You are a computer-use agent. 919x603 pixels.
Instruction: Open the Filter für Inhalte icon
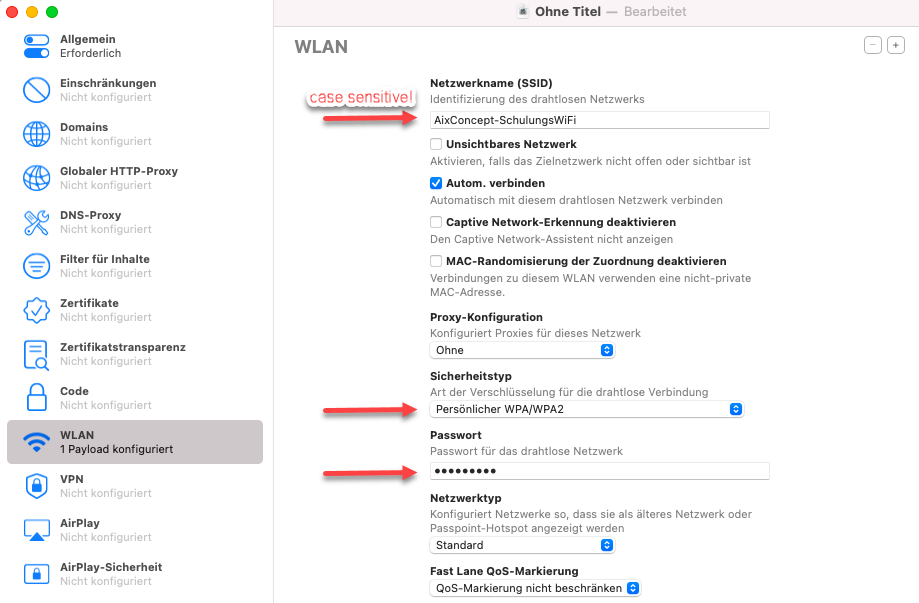(x=37, y=266)
